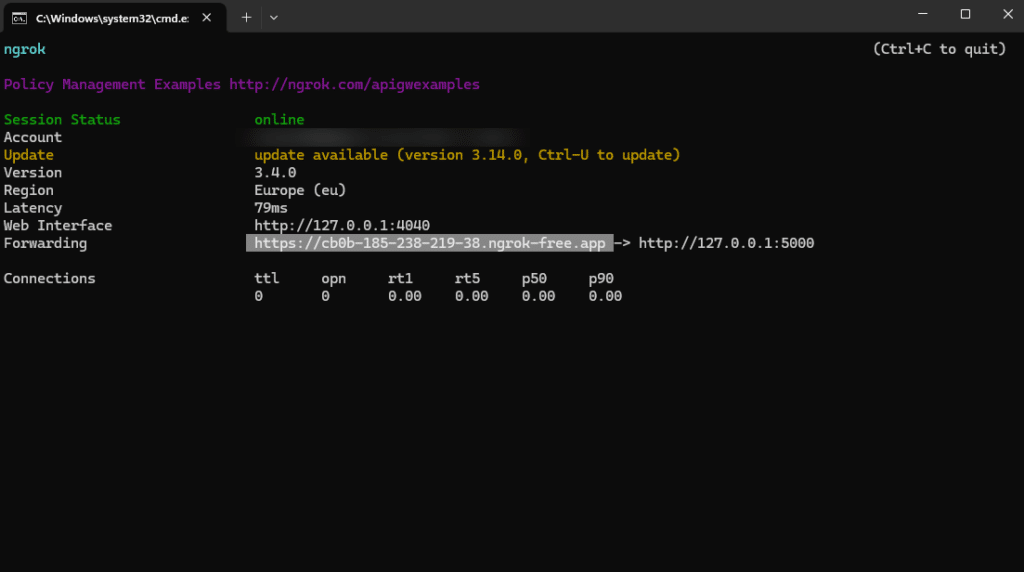
Task: Click highlighted ngrok-free.app forwarding URL
Action: tap(430, 243)
